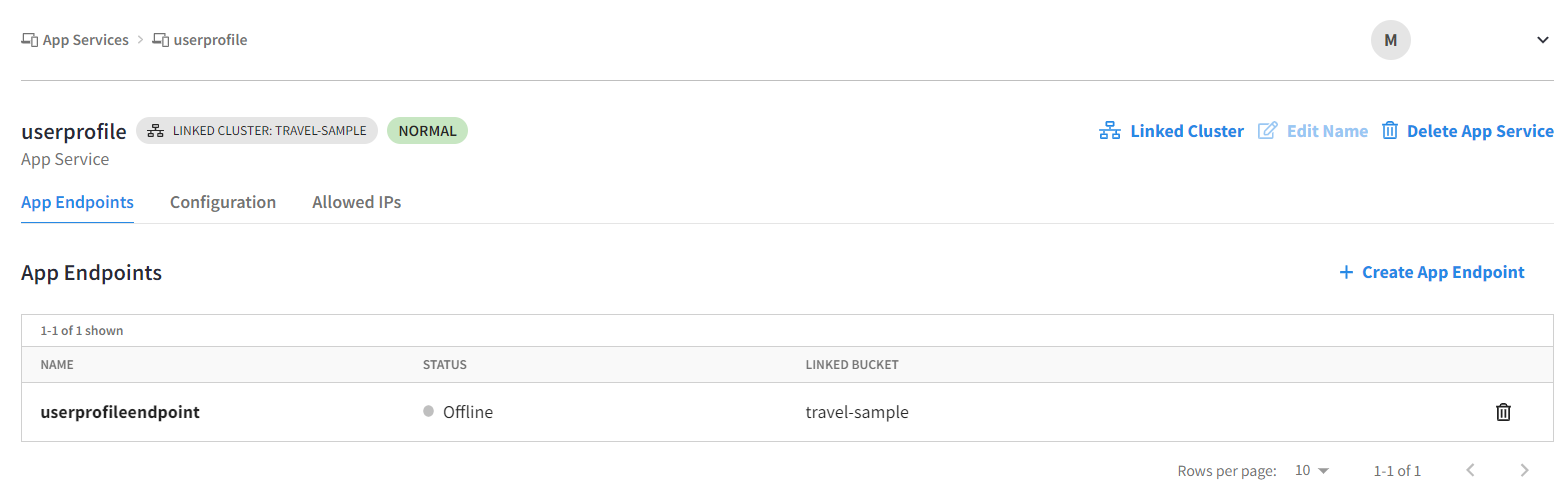Select the App Endpoints tab
Viewport: 1557px width, 495px height.
point(77,202)
